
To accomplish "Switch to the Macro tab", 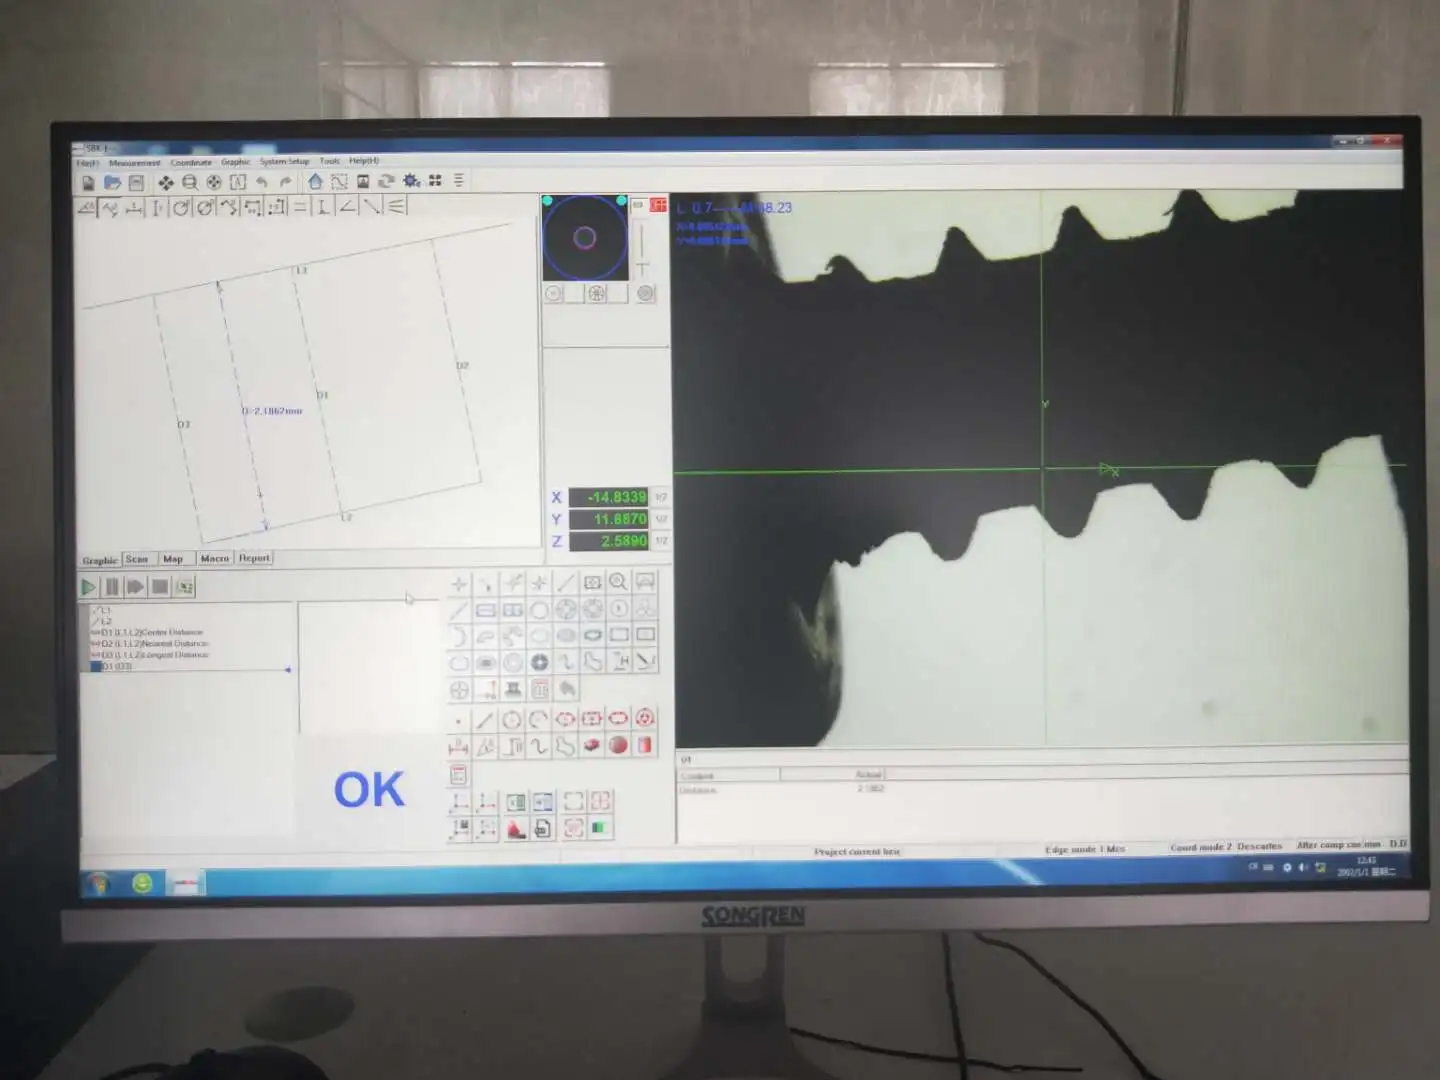I will tap(214, 558).
